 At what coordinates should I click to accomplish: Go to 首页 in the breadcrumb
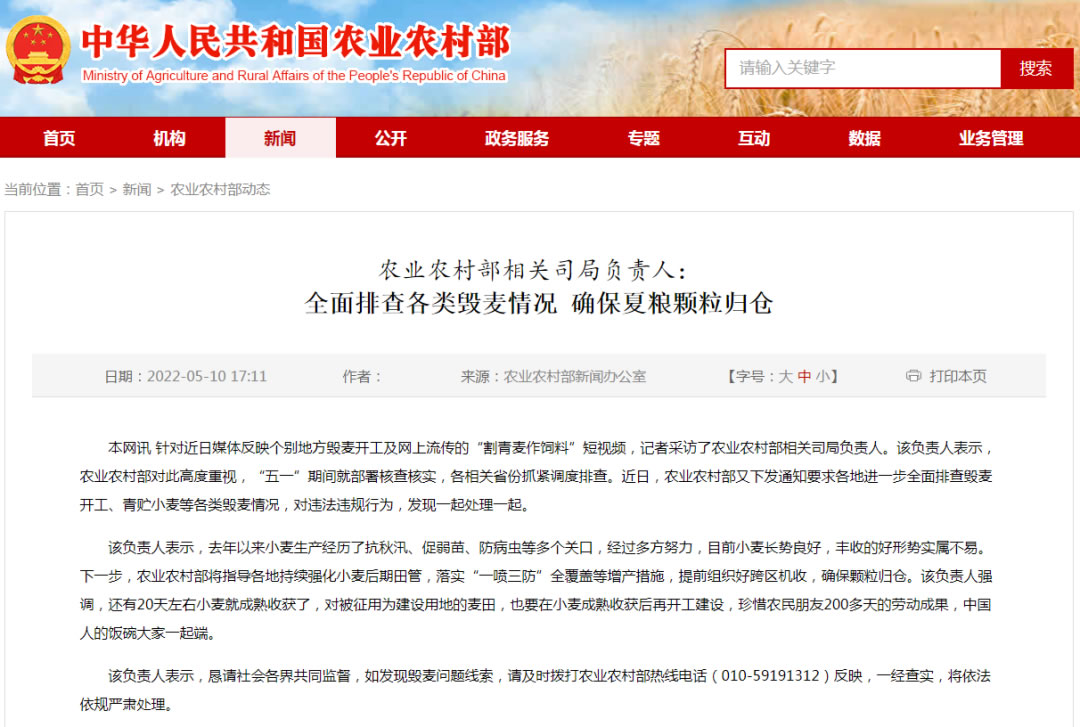pyautogui.click(x=90, y=190)
